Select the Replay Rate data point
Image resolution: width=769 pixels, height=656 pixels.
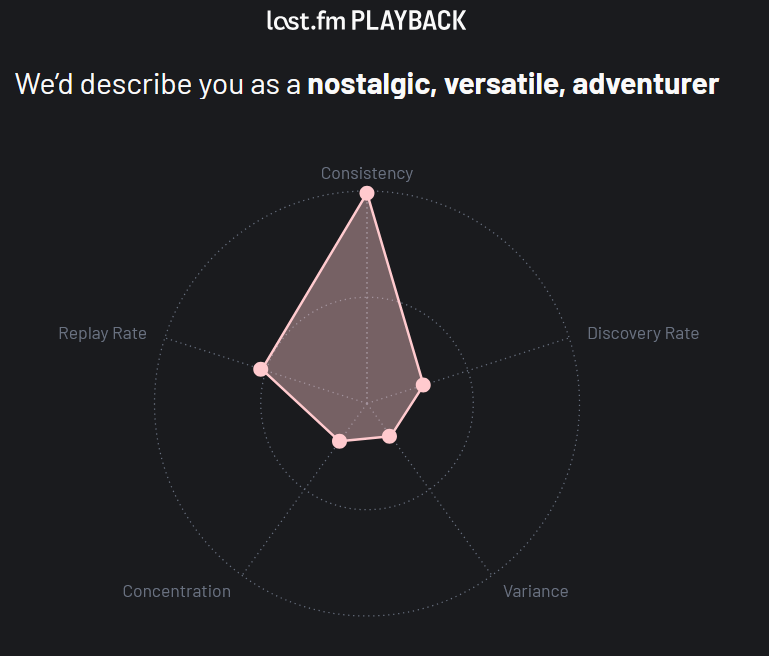coord(261,369)
